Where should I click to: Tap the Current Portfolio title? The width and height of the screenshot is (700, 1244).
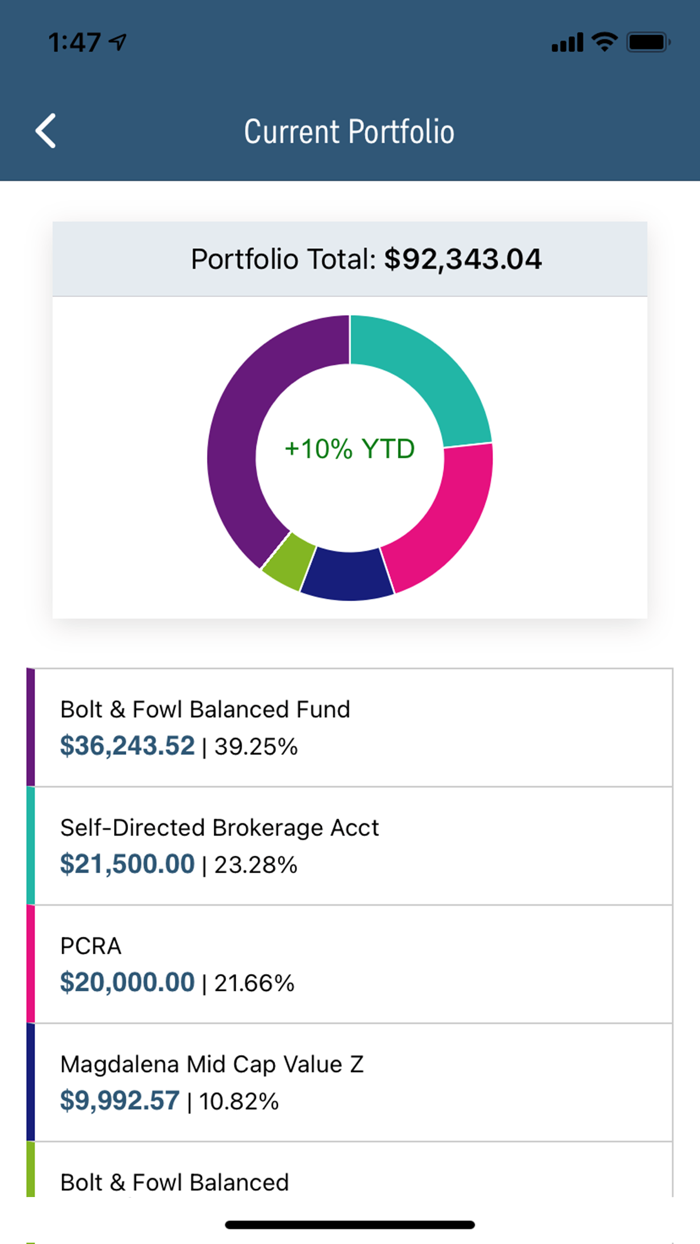coord(349,132)
